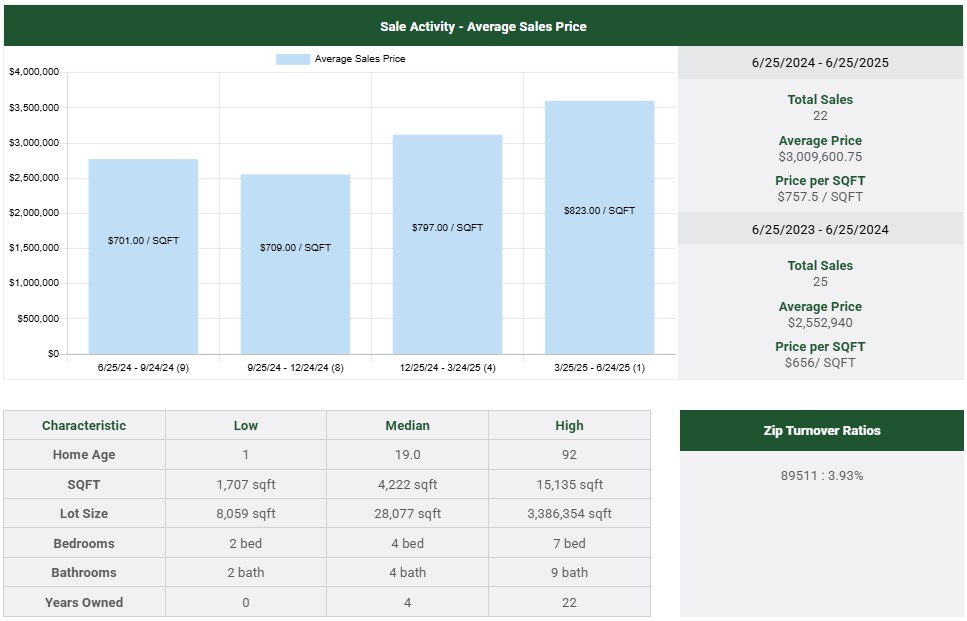Click the 89511 : 3.93% turnover value

click(821, 476)
